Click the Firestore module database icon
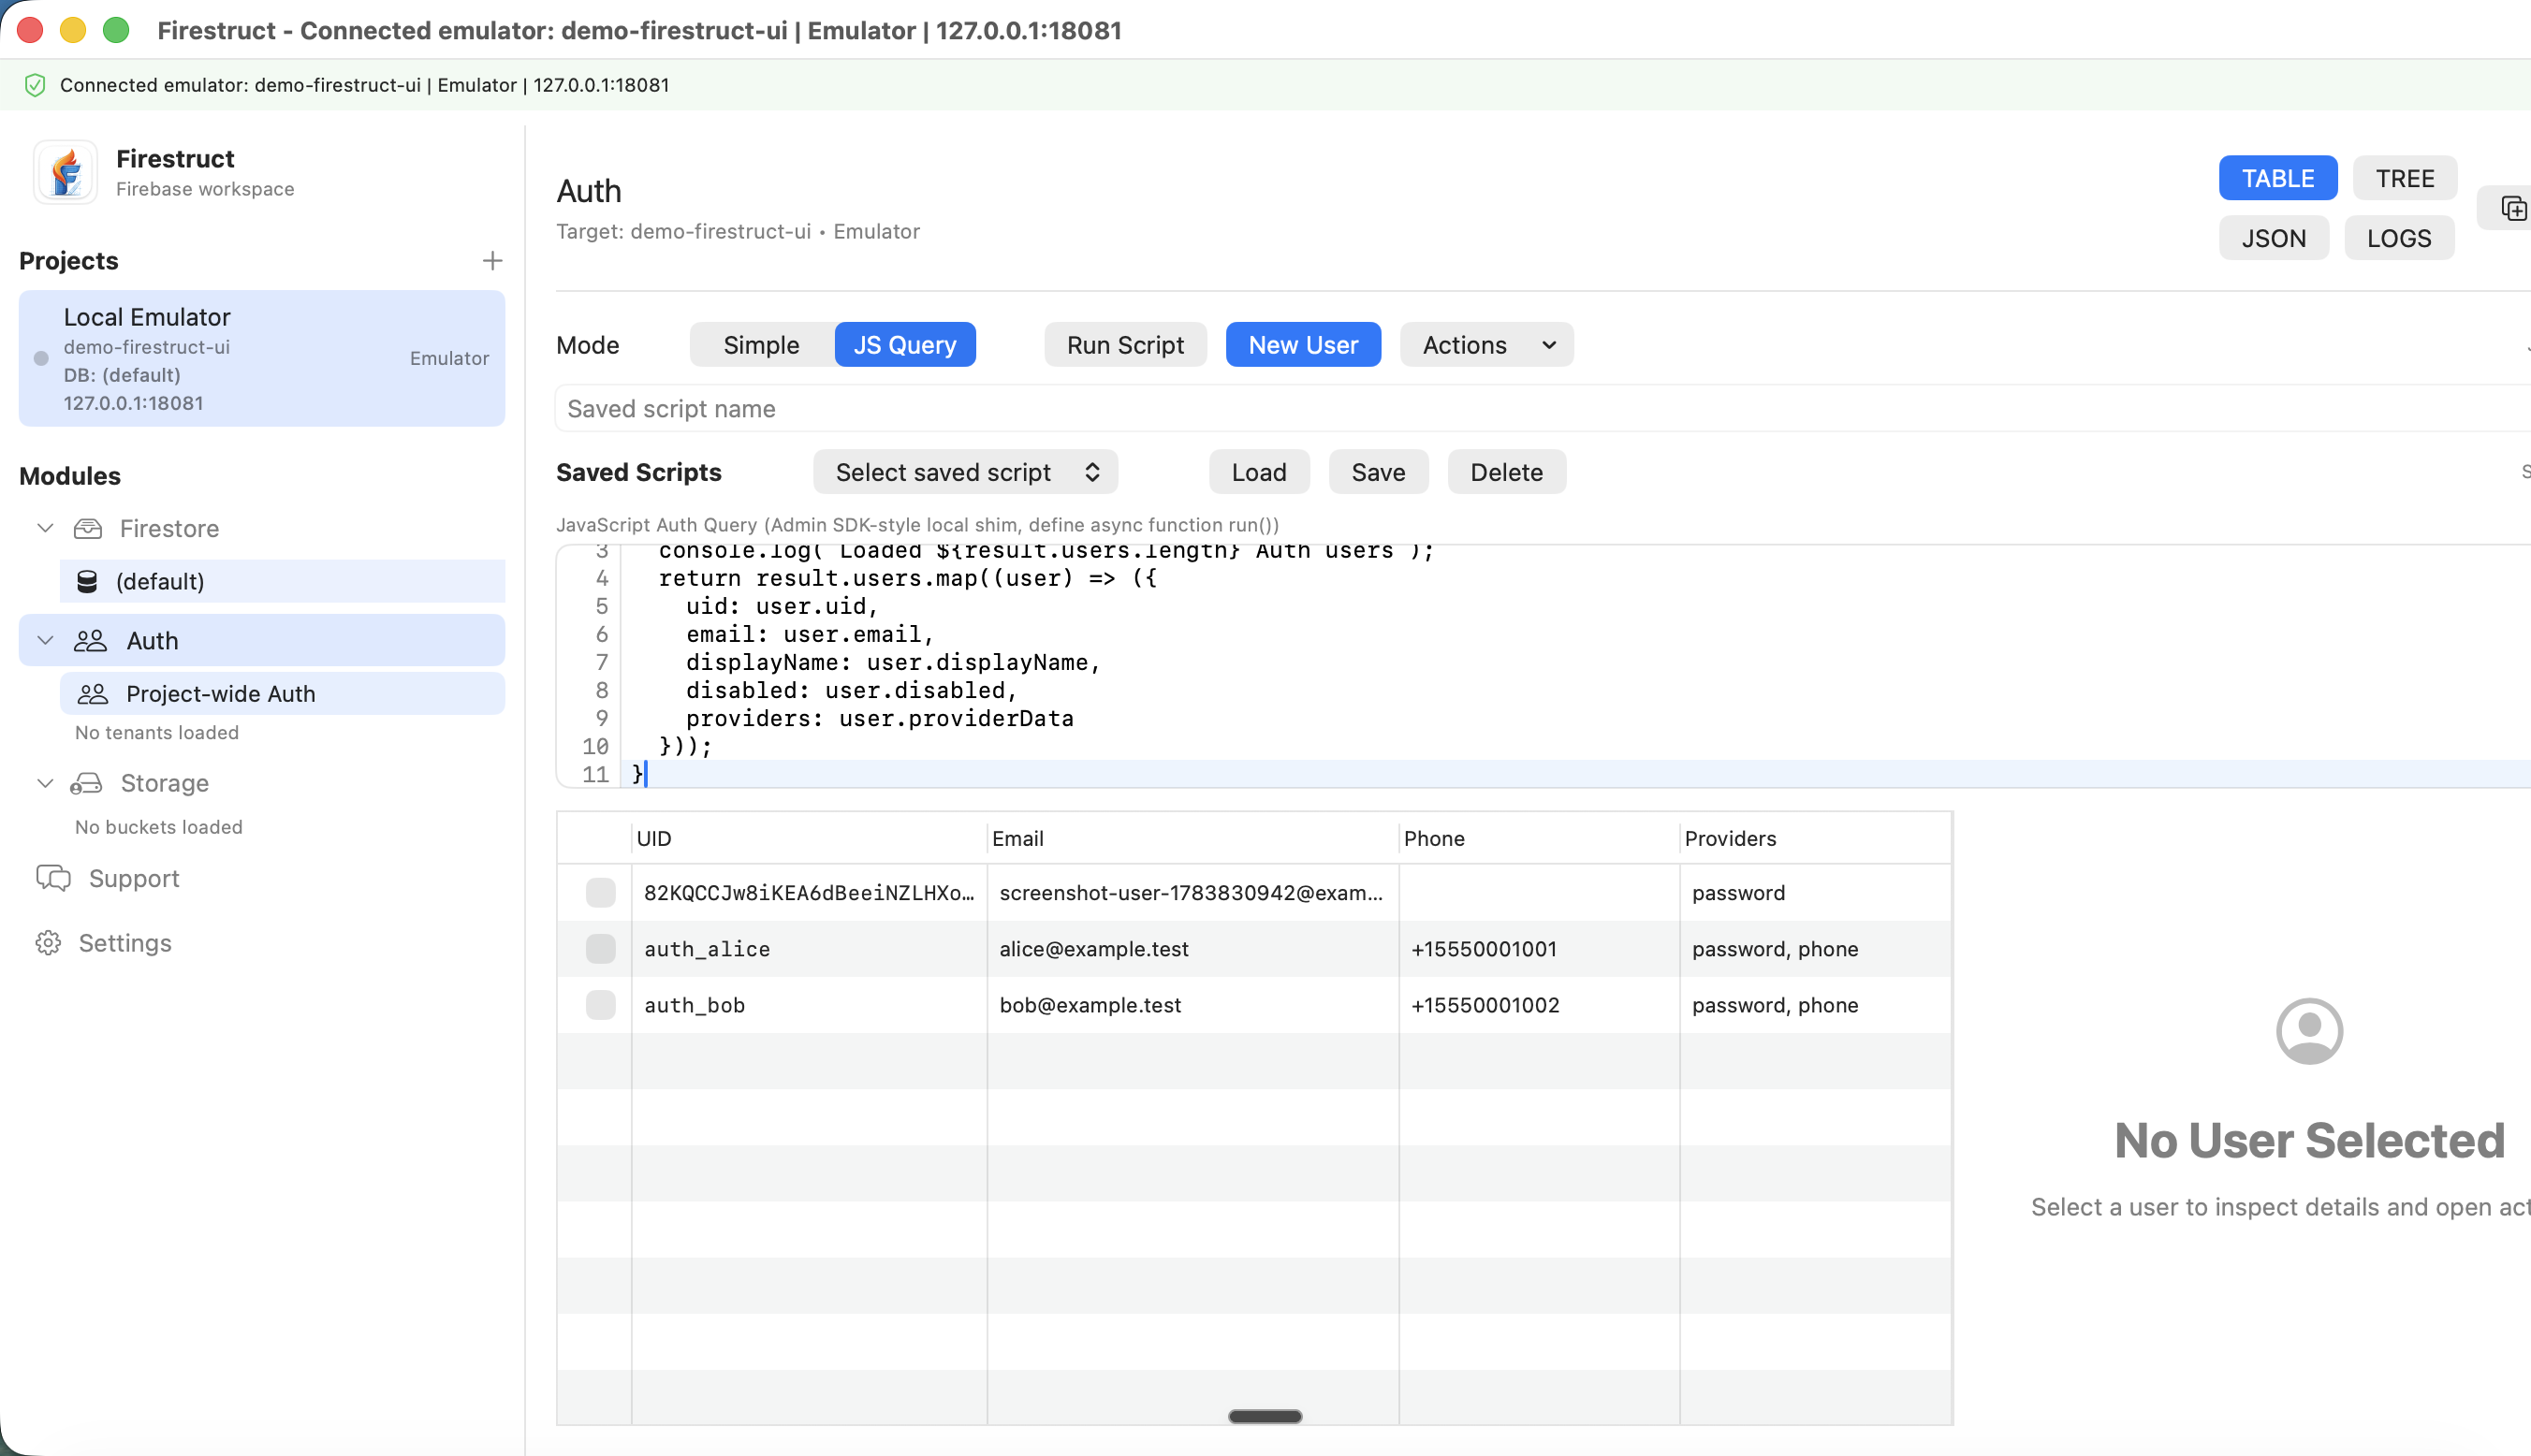This screenshot has height=1456, width=2531. point(88,528)
